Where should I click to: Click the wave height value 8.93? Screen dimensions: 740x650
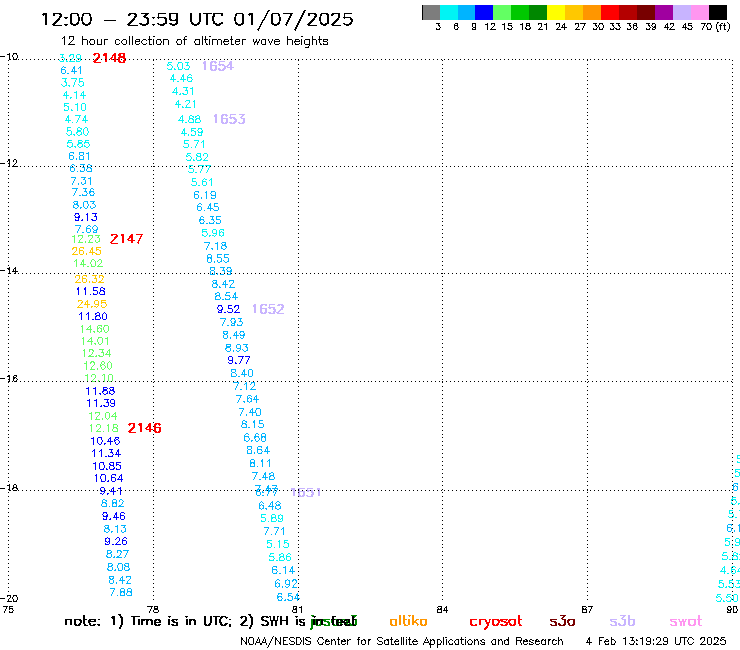236,348
